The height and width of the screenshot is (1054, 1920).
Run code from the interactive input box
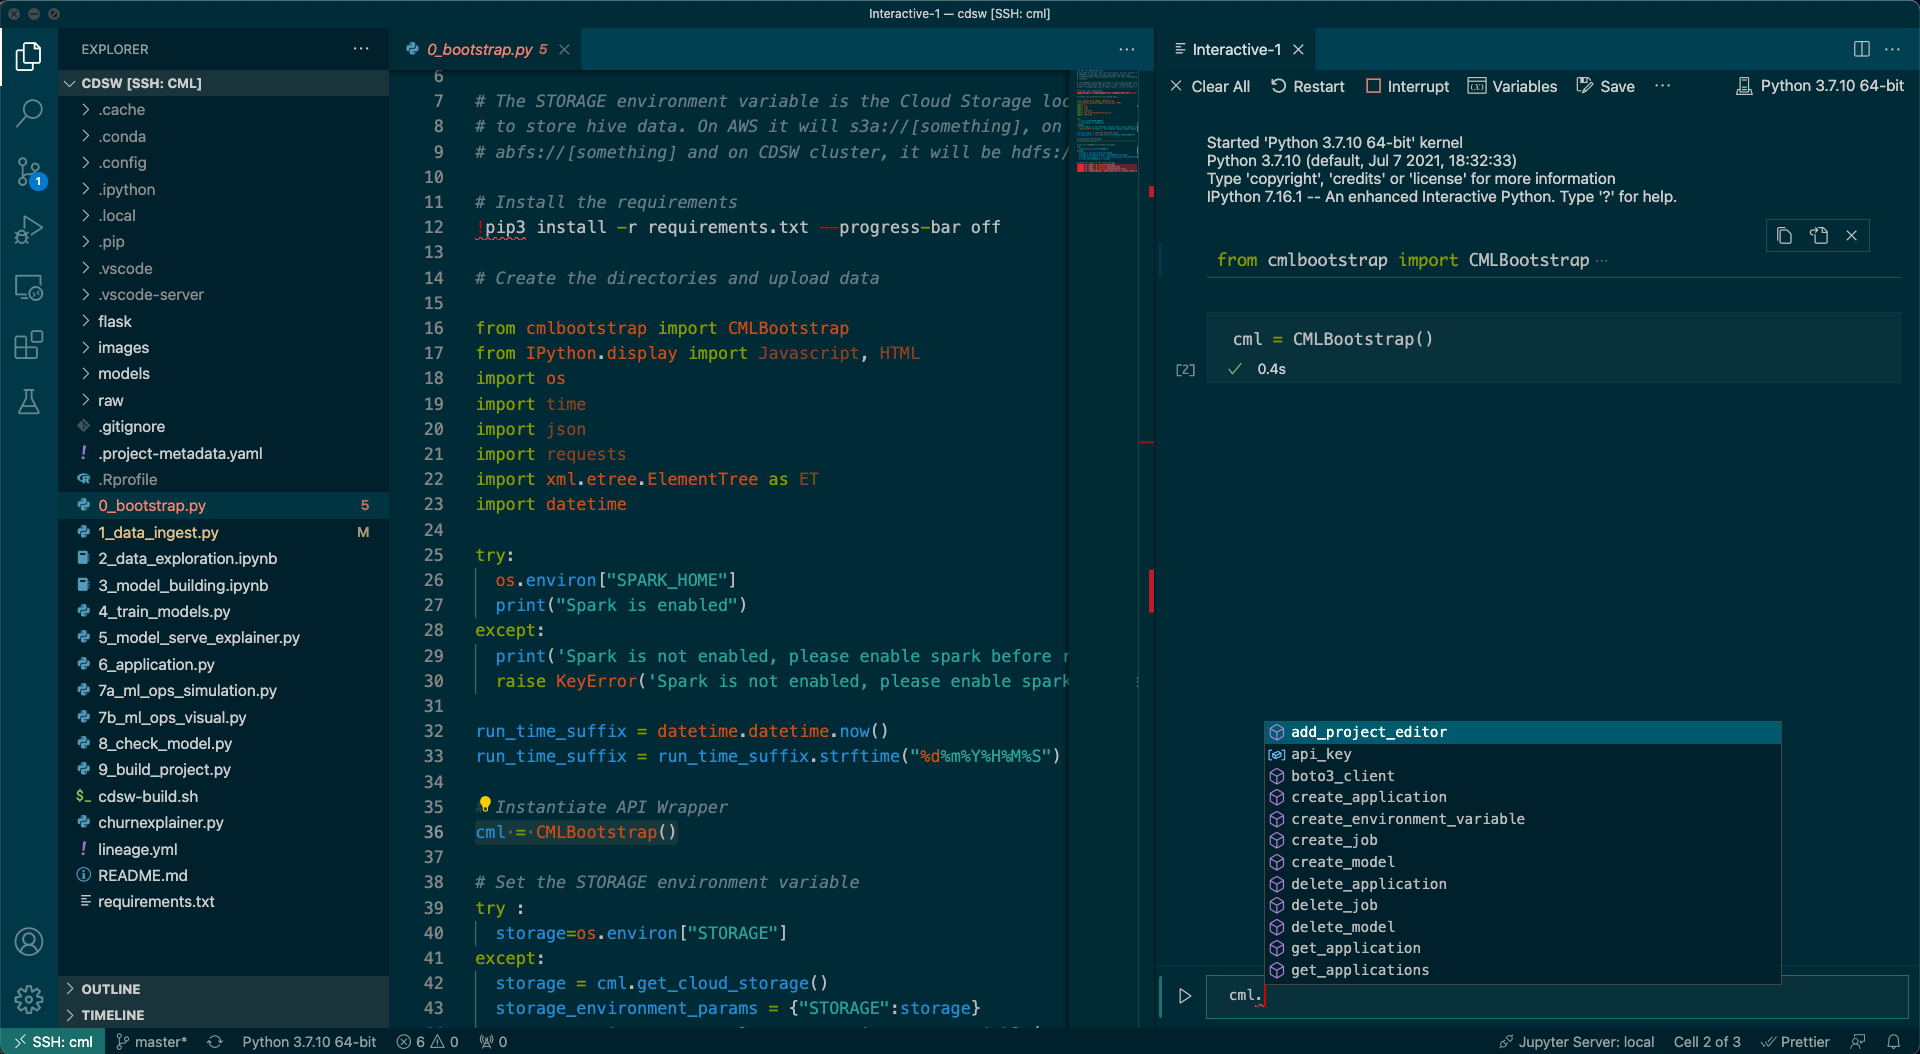[x=1185, y=996]
